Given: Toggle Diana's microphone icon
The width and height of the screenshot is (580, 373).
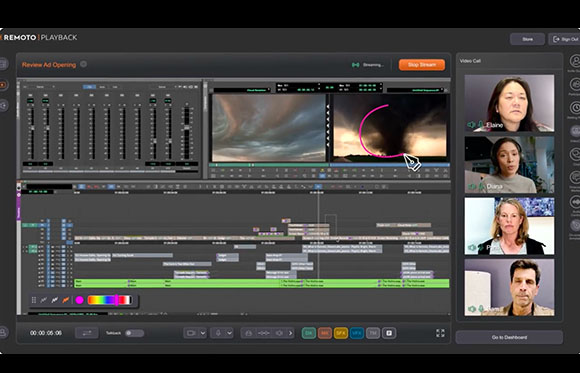Looking at the screenshot, I should (480, 186).
